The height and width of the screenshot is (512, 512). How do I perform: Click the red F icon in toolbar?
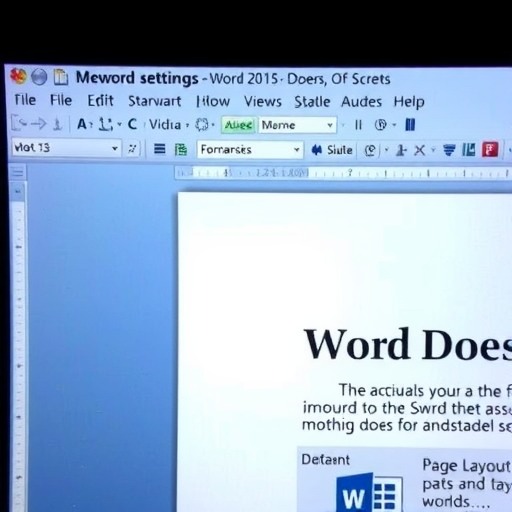(x=490, y=149)
